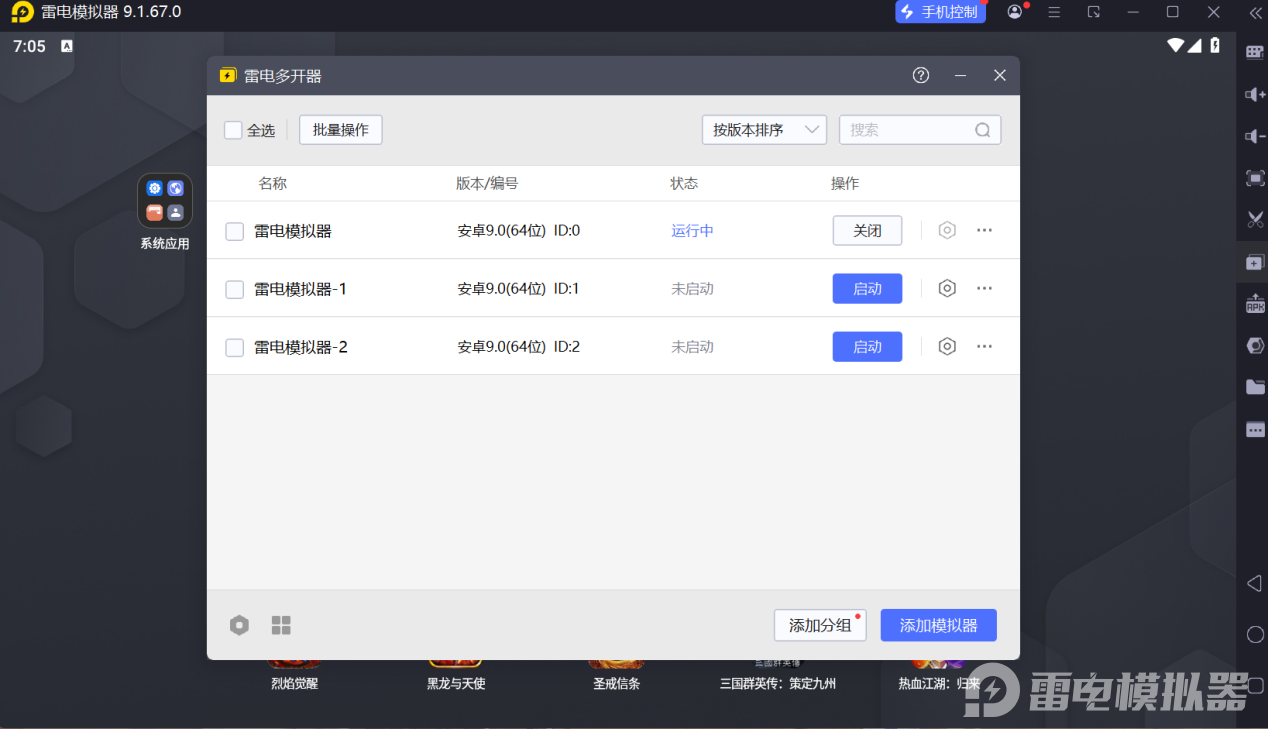Screen dimensions: 1268x729
Task: Increase emulator volume
Action: 1254,94
